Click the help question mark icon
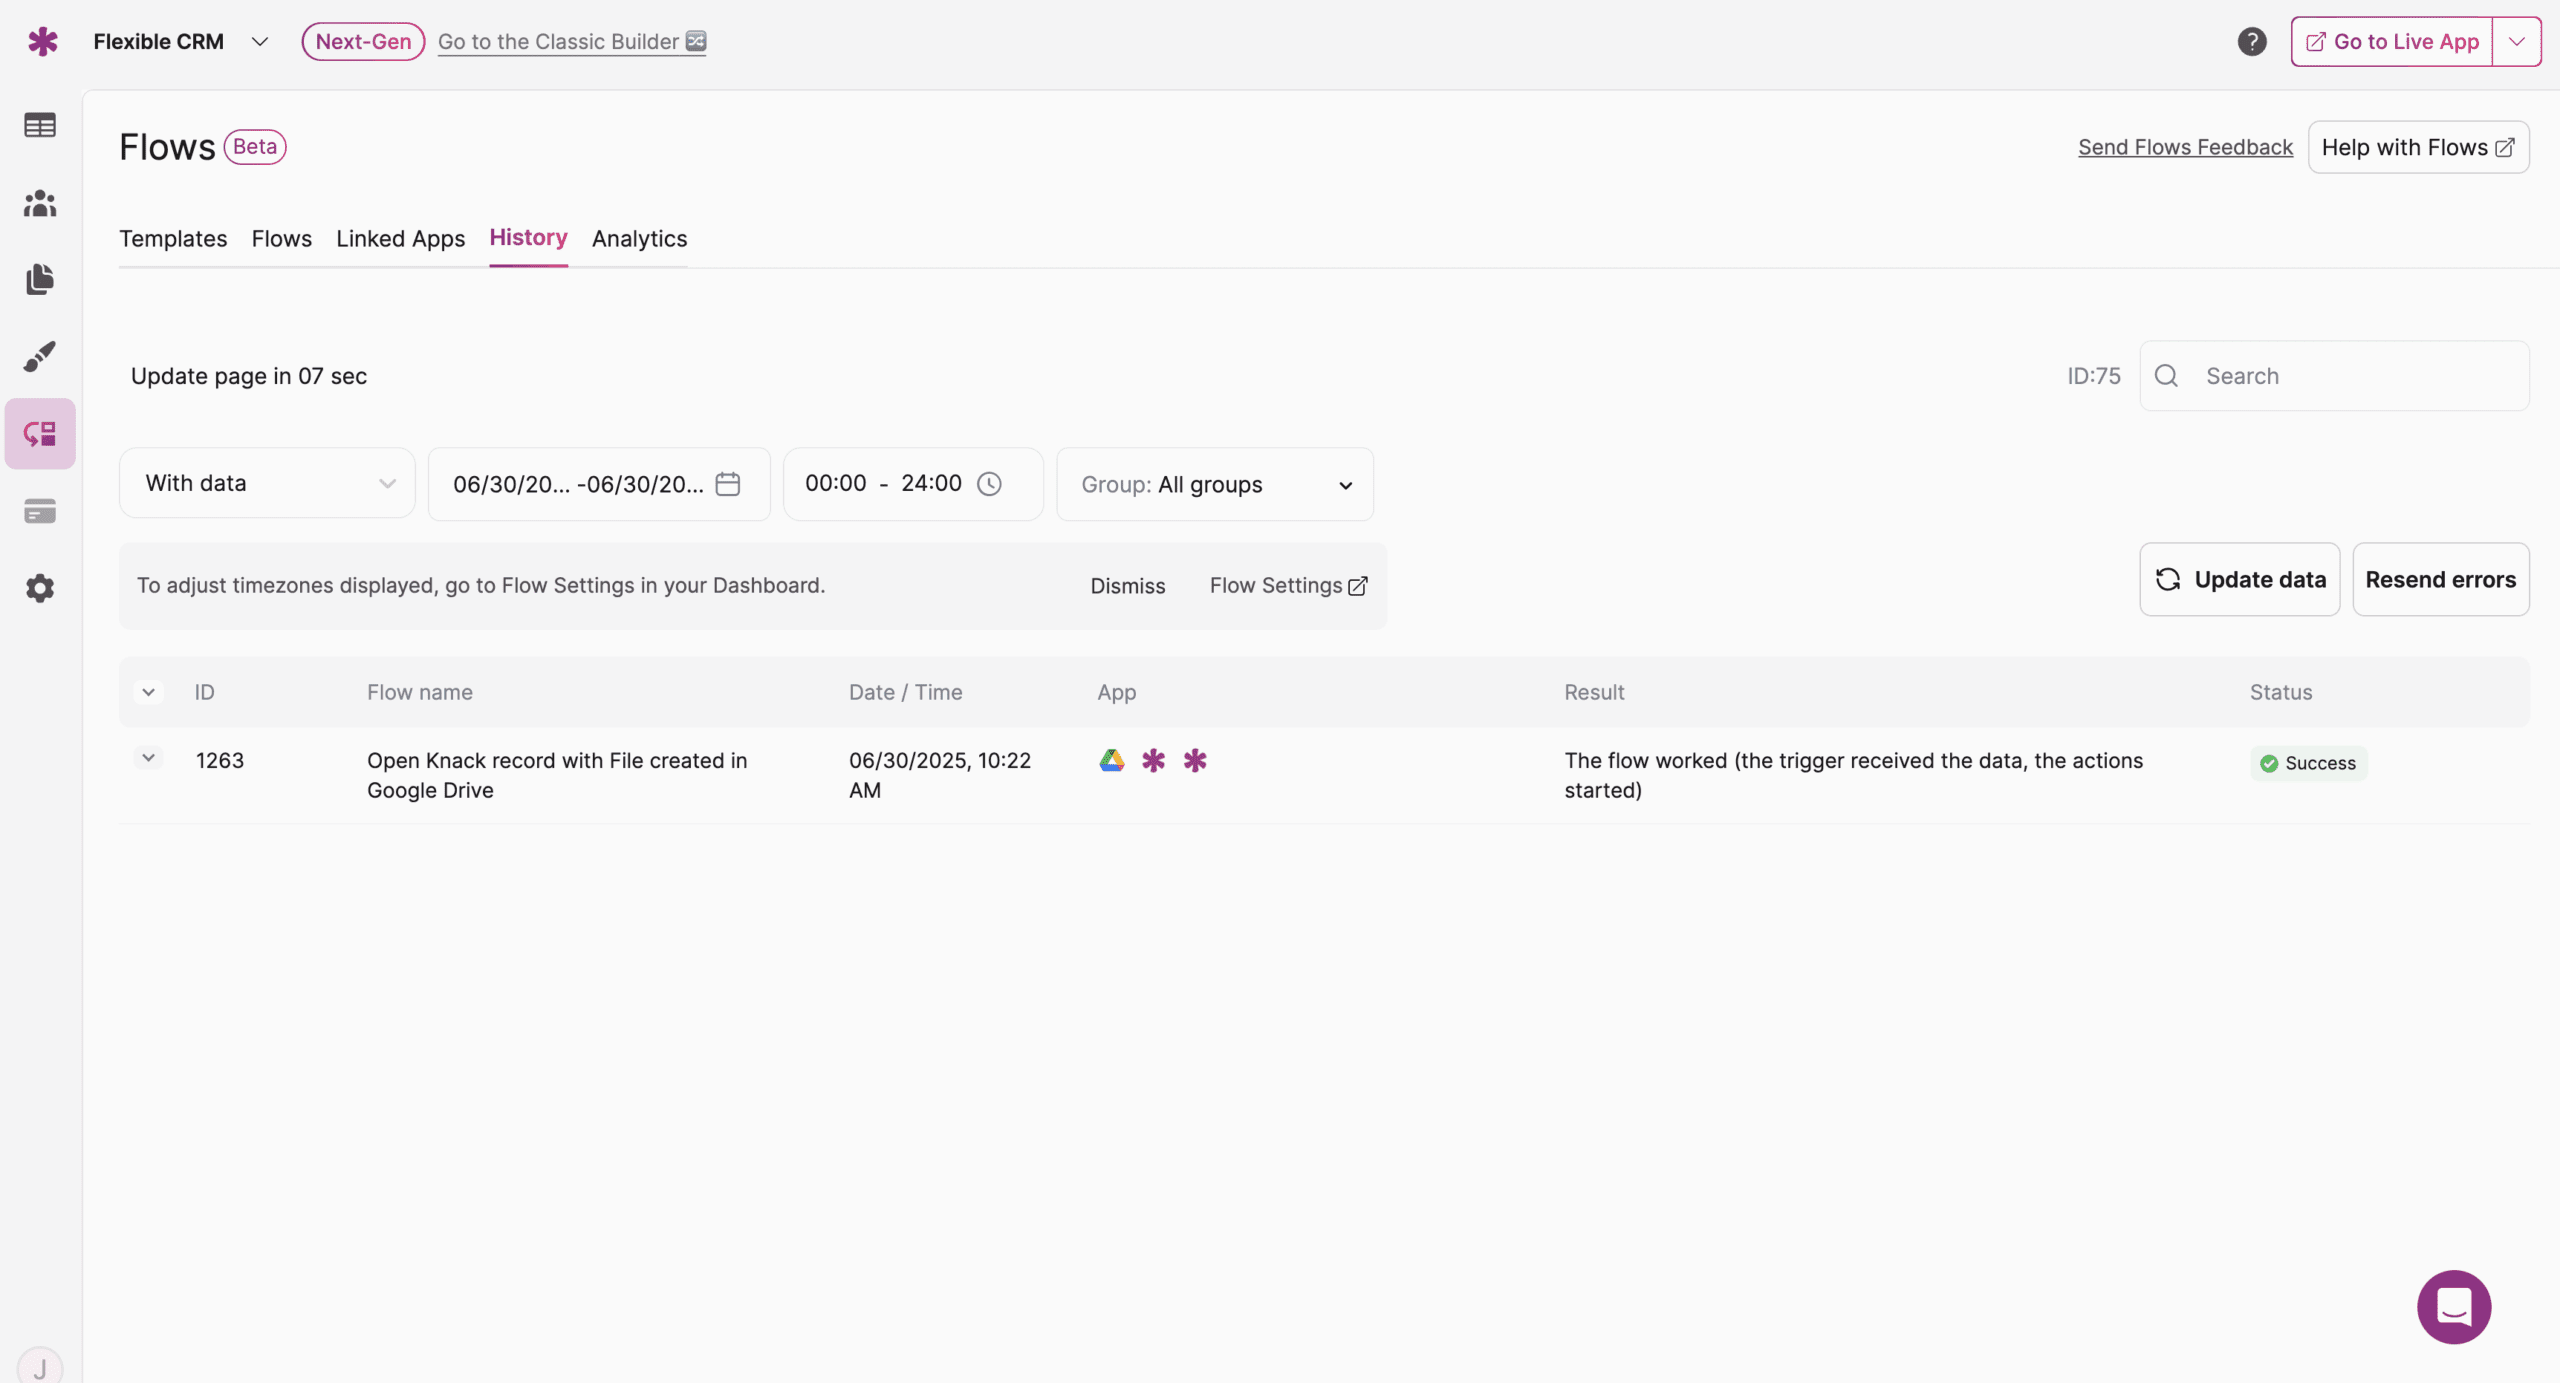The height and width of the screenshot is (1383, 2560). (x=2251, y=42)
